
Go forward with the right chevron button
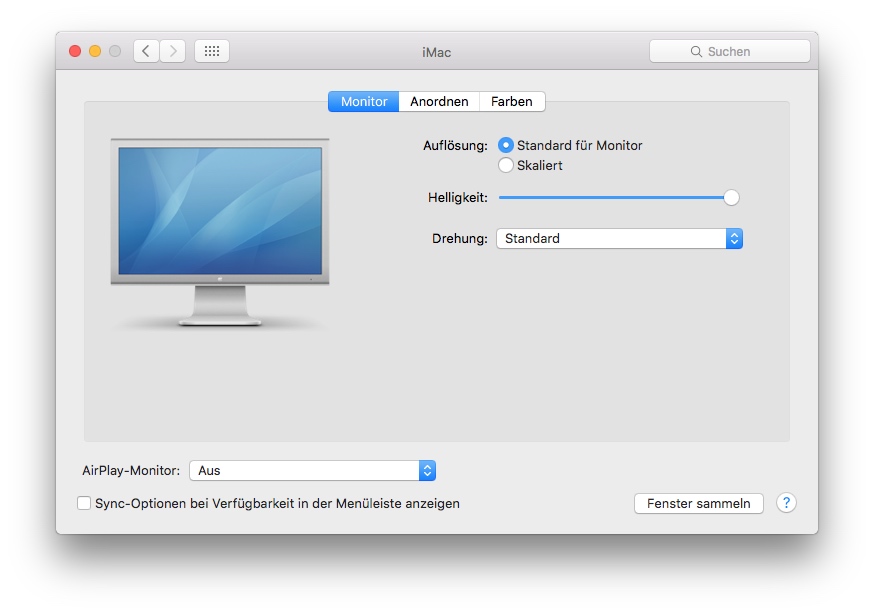[x=173, y=51]
